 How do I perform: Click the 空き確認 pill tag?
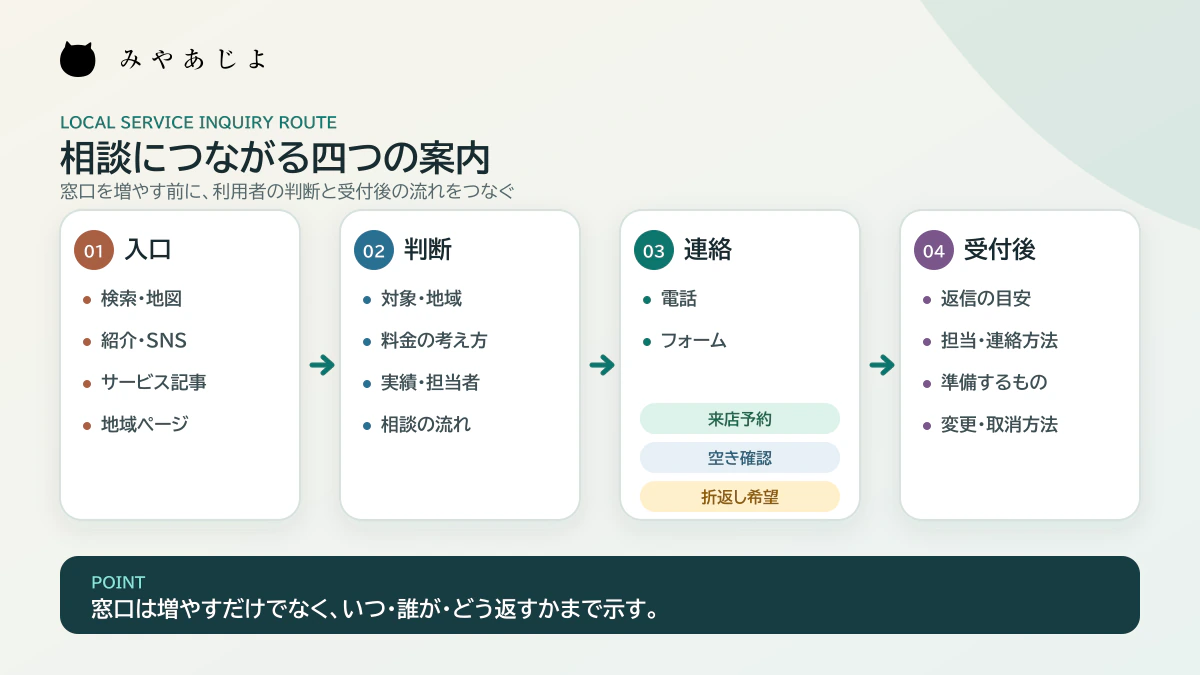[x=740, y=458]
